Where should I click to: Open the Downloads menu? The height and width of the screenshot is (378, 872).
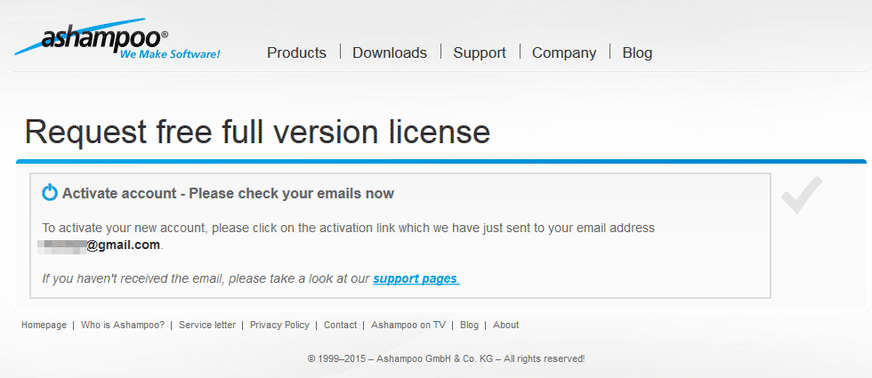[390, 53]
